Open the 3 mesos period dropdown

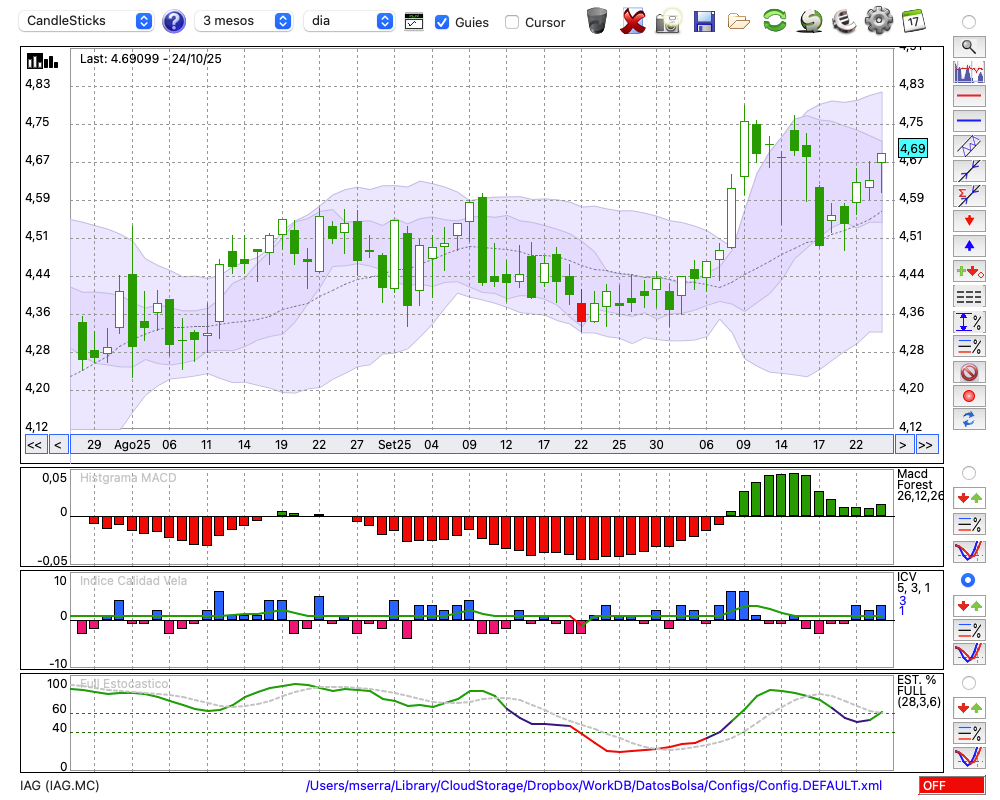pyautogui.click(x=244, y=21)
